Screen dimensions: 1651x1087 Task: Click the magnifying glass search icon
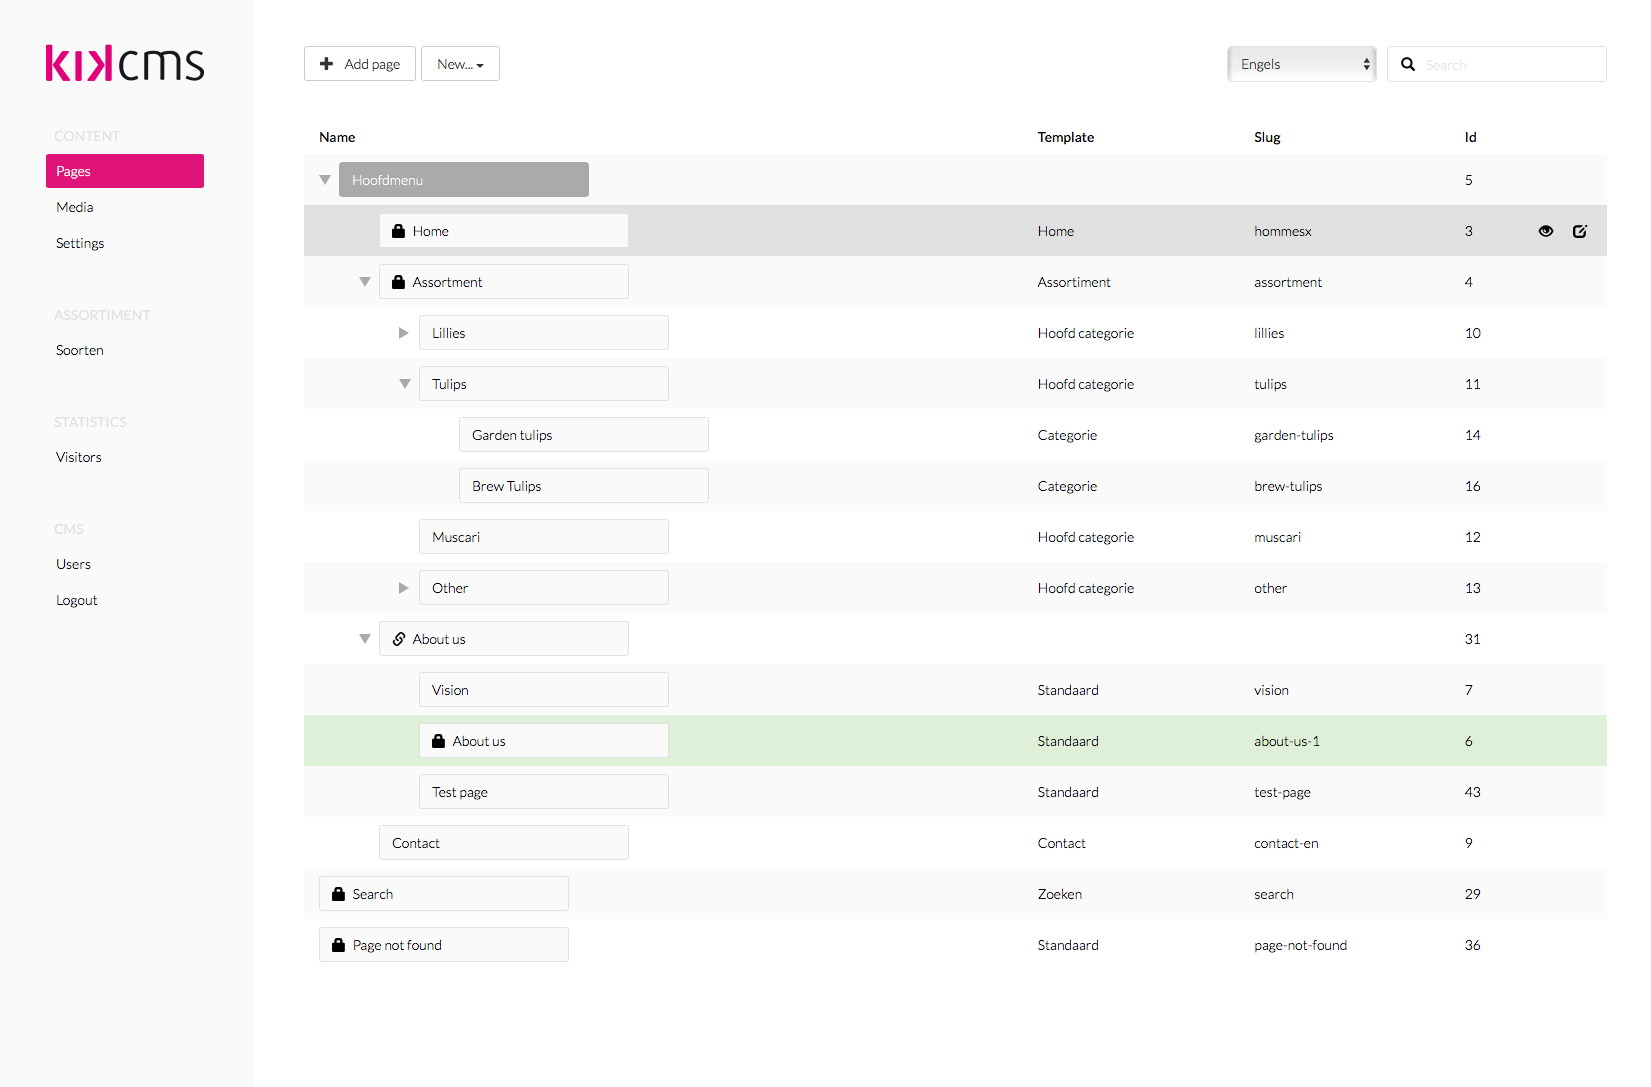tap(1408, 64)
